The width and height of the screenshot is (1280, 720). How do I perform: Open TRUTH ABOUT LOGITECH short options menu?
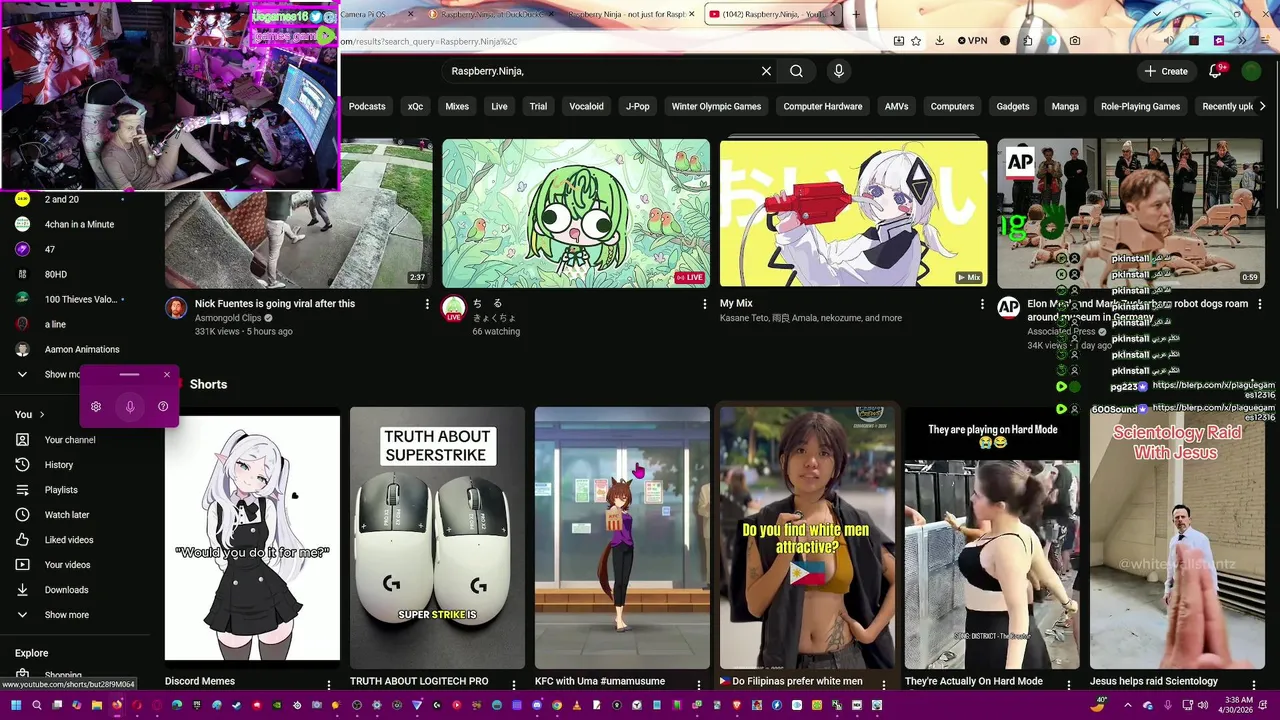pyautogui.click(x=514, y=685)
